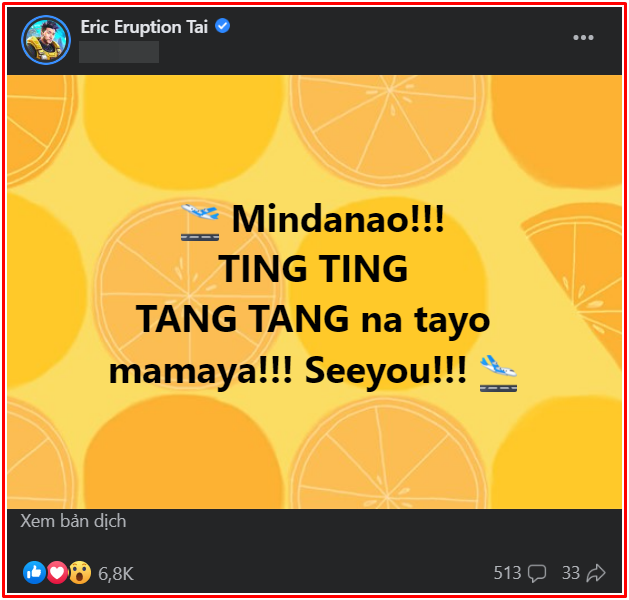Click the share arrow icon

tap(596, 573)
